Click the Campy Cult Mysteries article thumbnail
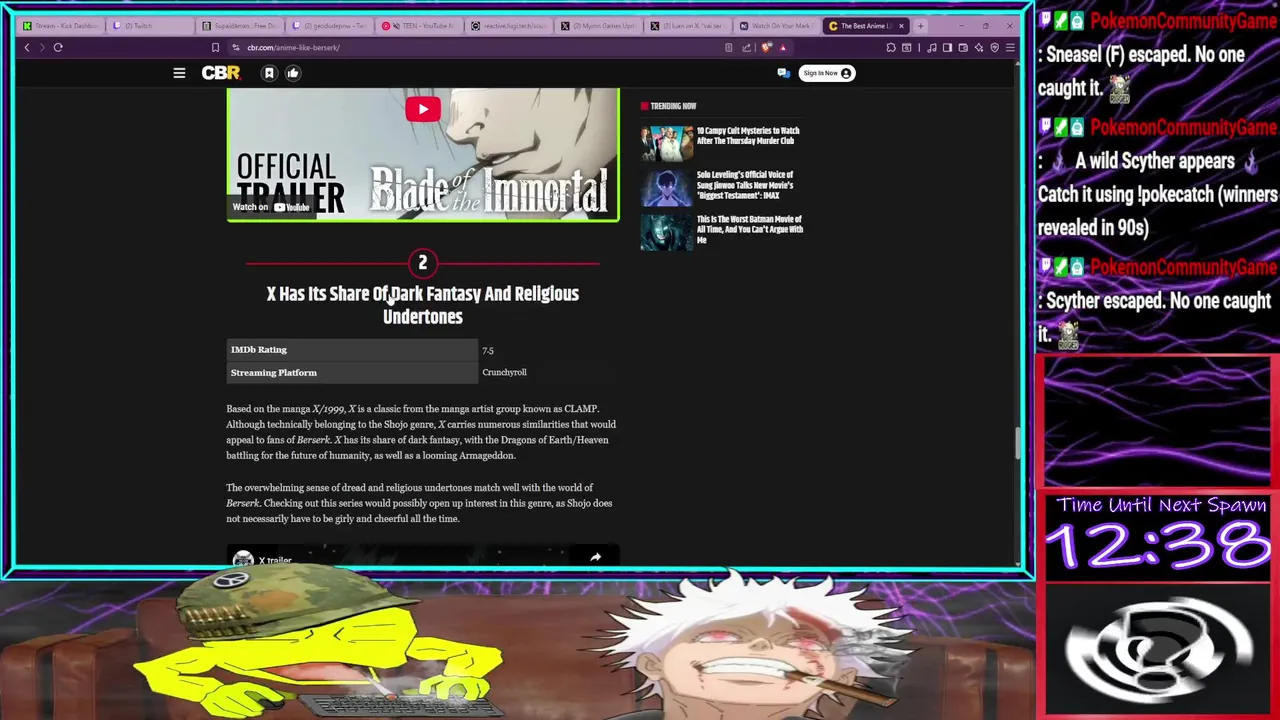Screen dimensions: 1280x720 667,143
